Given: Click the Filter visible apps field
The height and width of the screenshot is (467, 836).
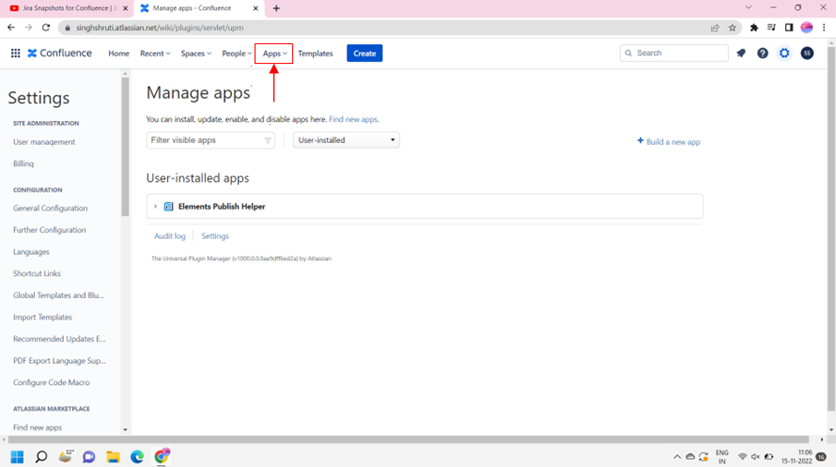Looking at the screenshot, I should pyautogui.click(x=210, y=140).
